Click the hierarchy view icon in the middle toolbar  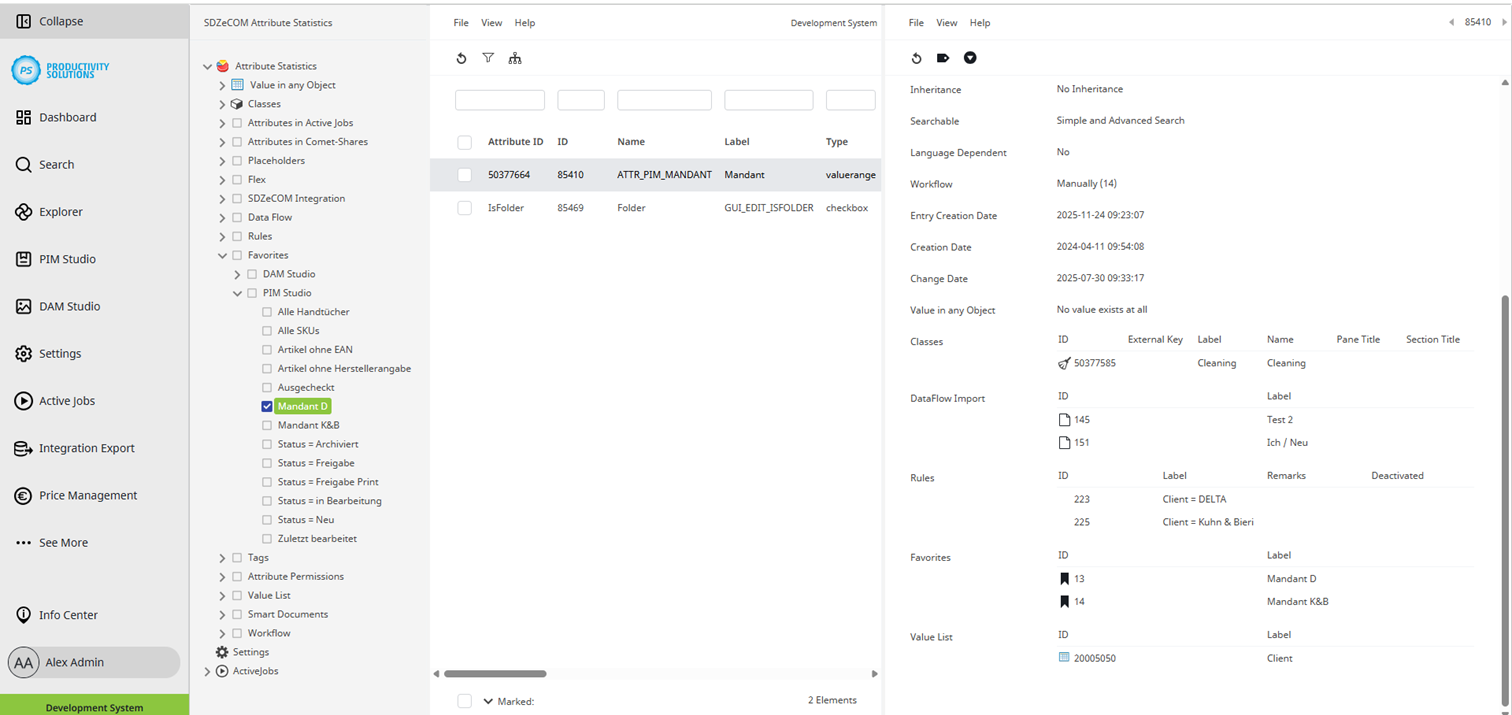click(x=515, y=59)
